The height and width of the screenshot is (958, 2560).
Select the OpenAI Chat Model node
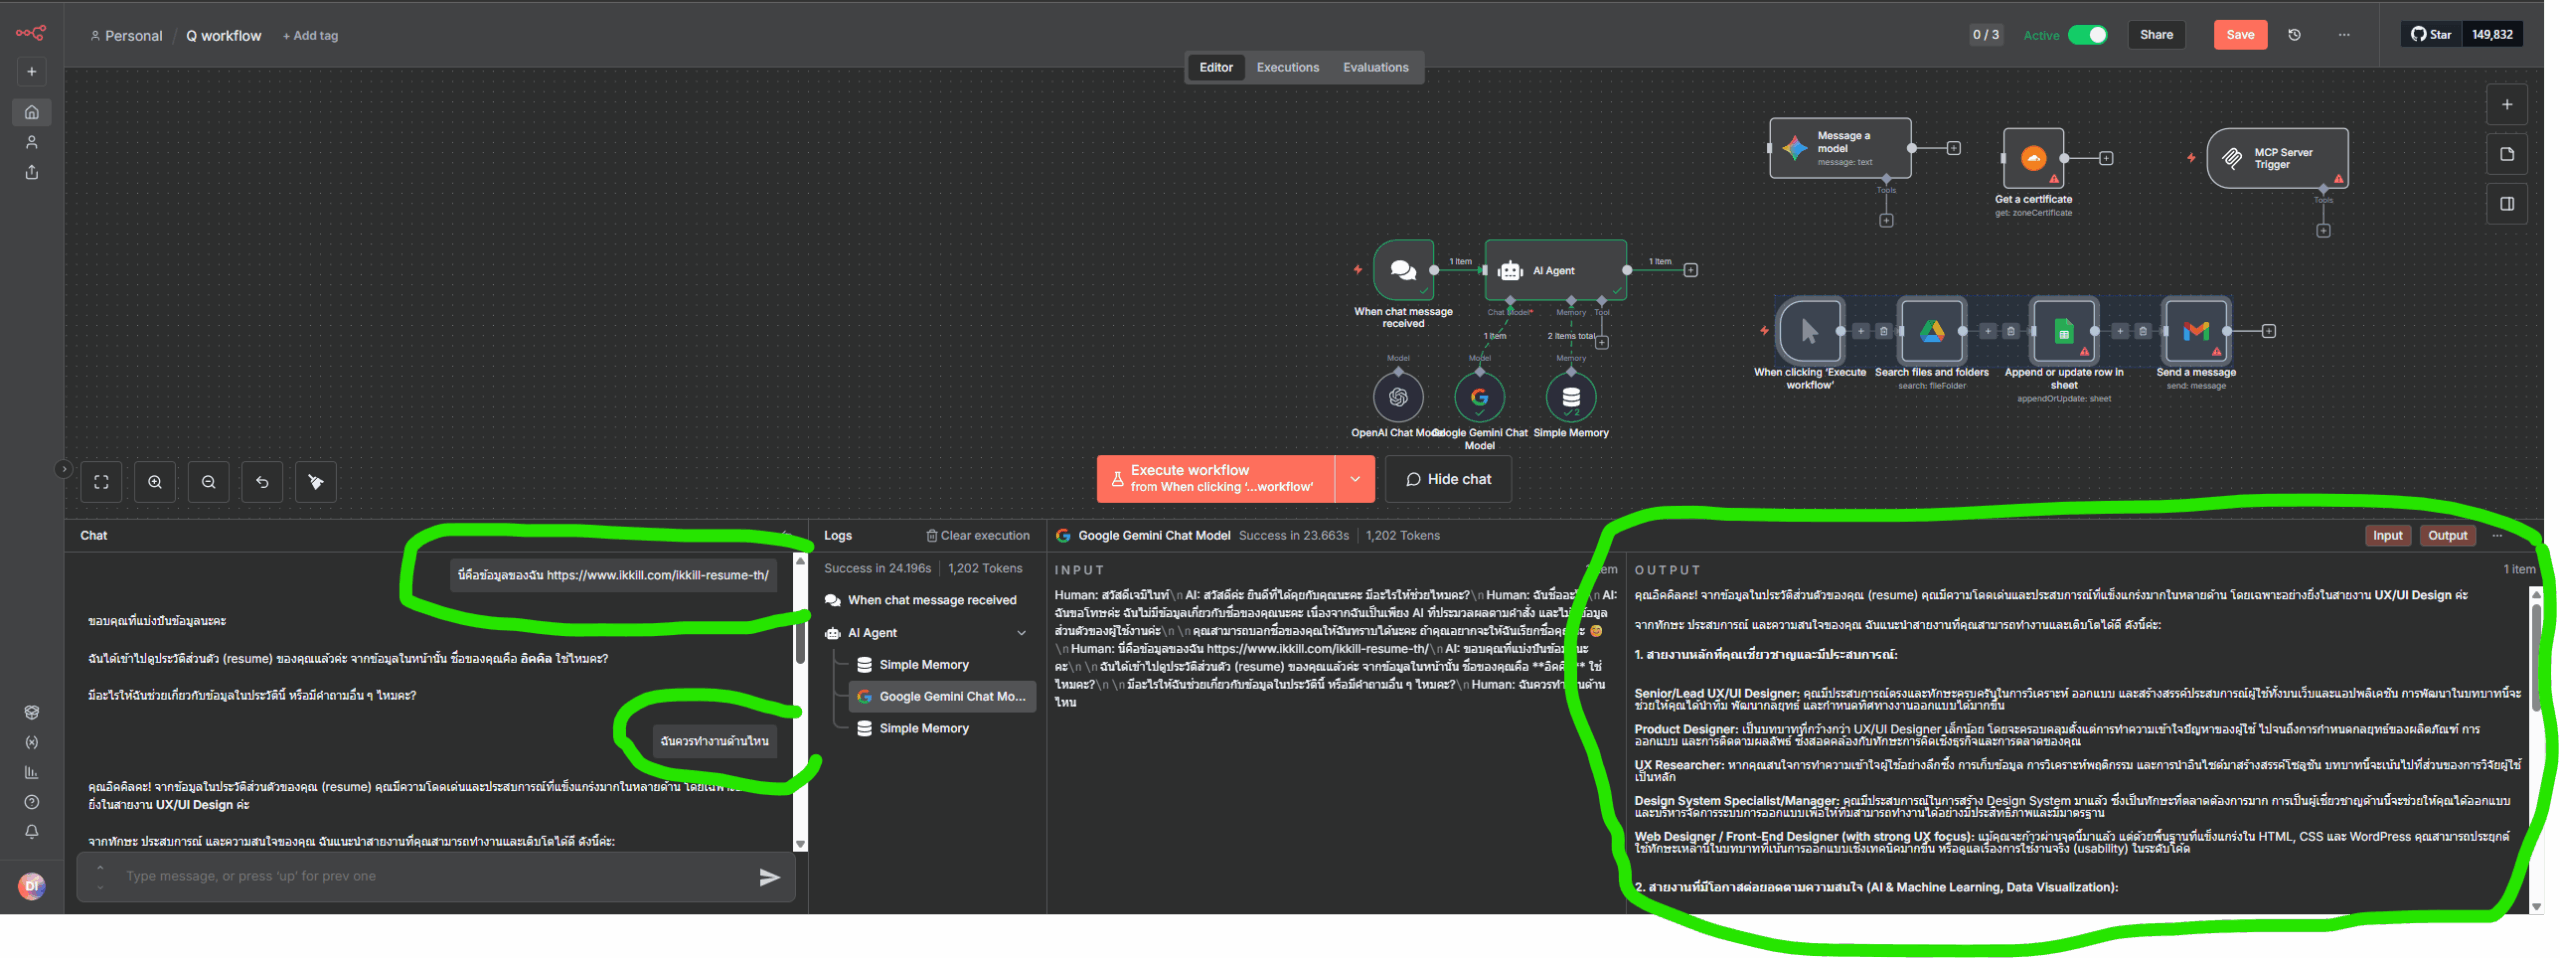[1398, 397]
